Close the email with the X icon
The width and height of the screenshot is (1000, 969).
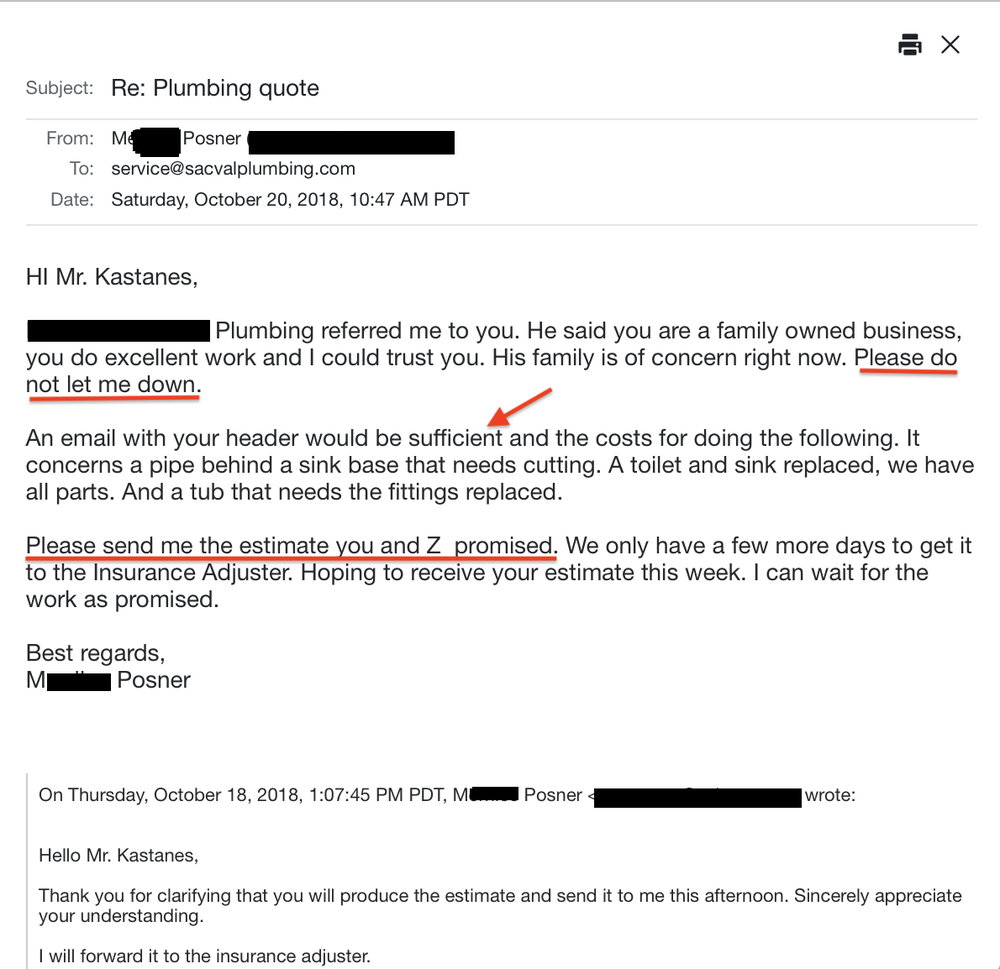(950, 45)
